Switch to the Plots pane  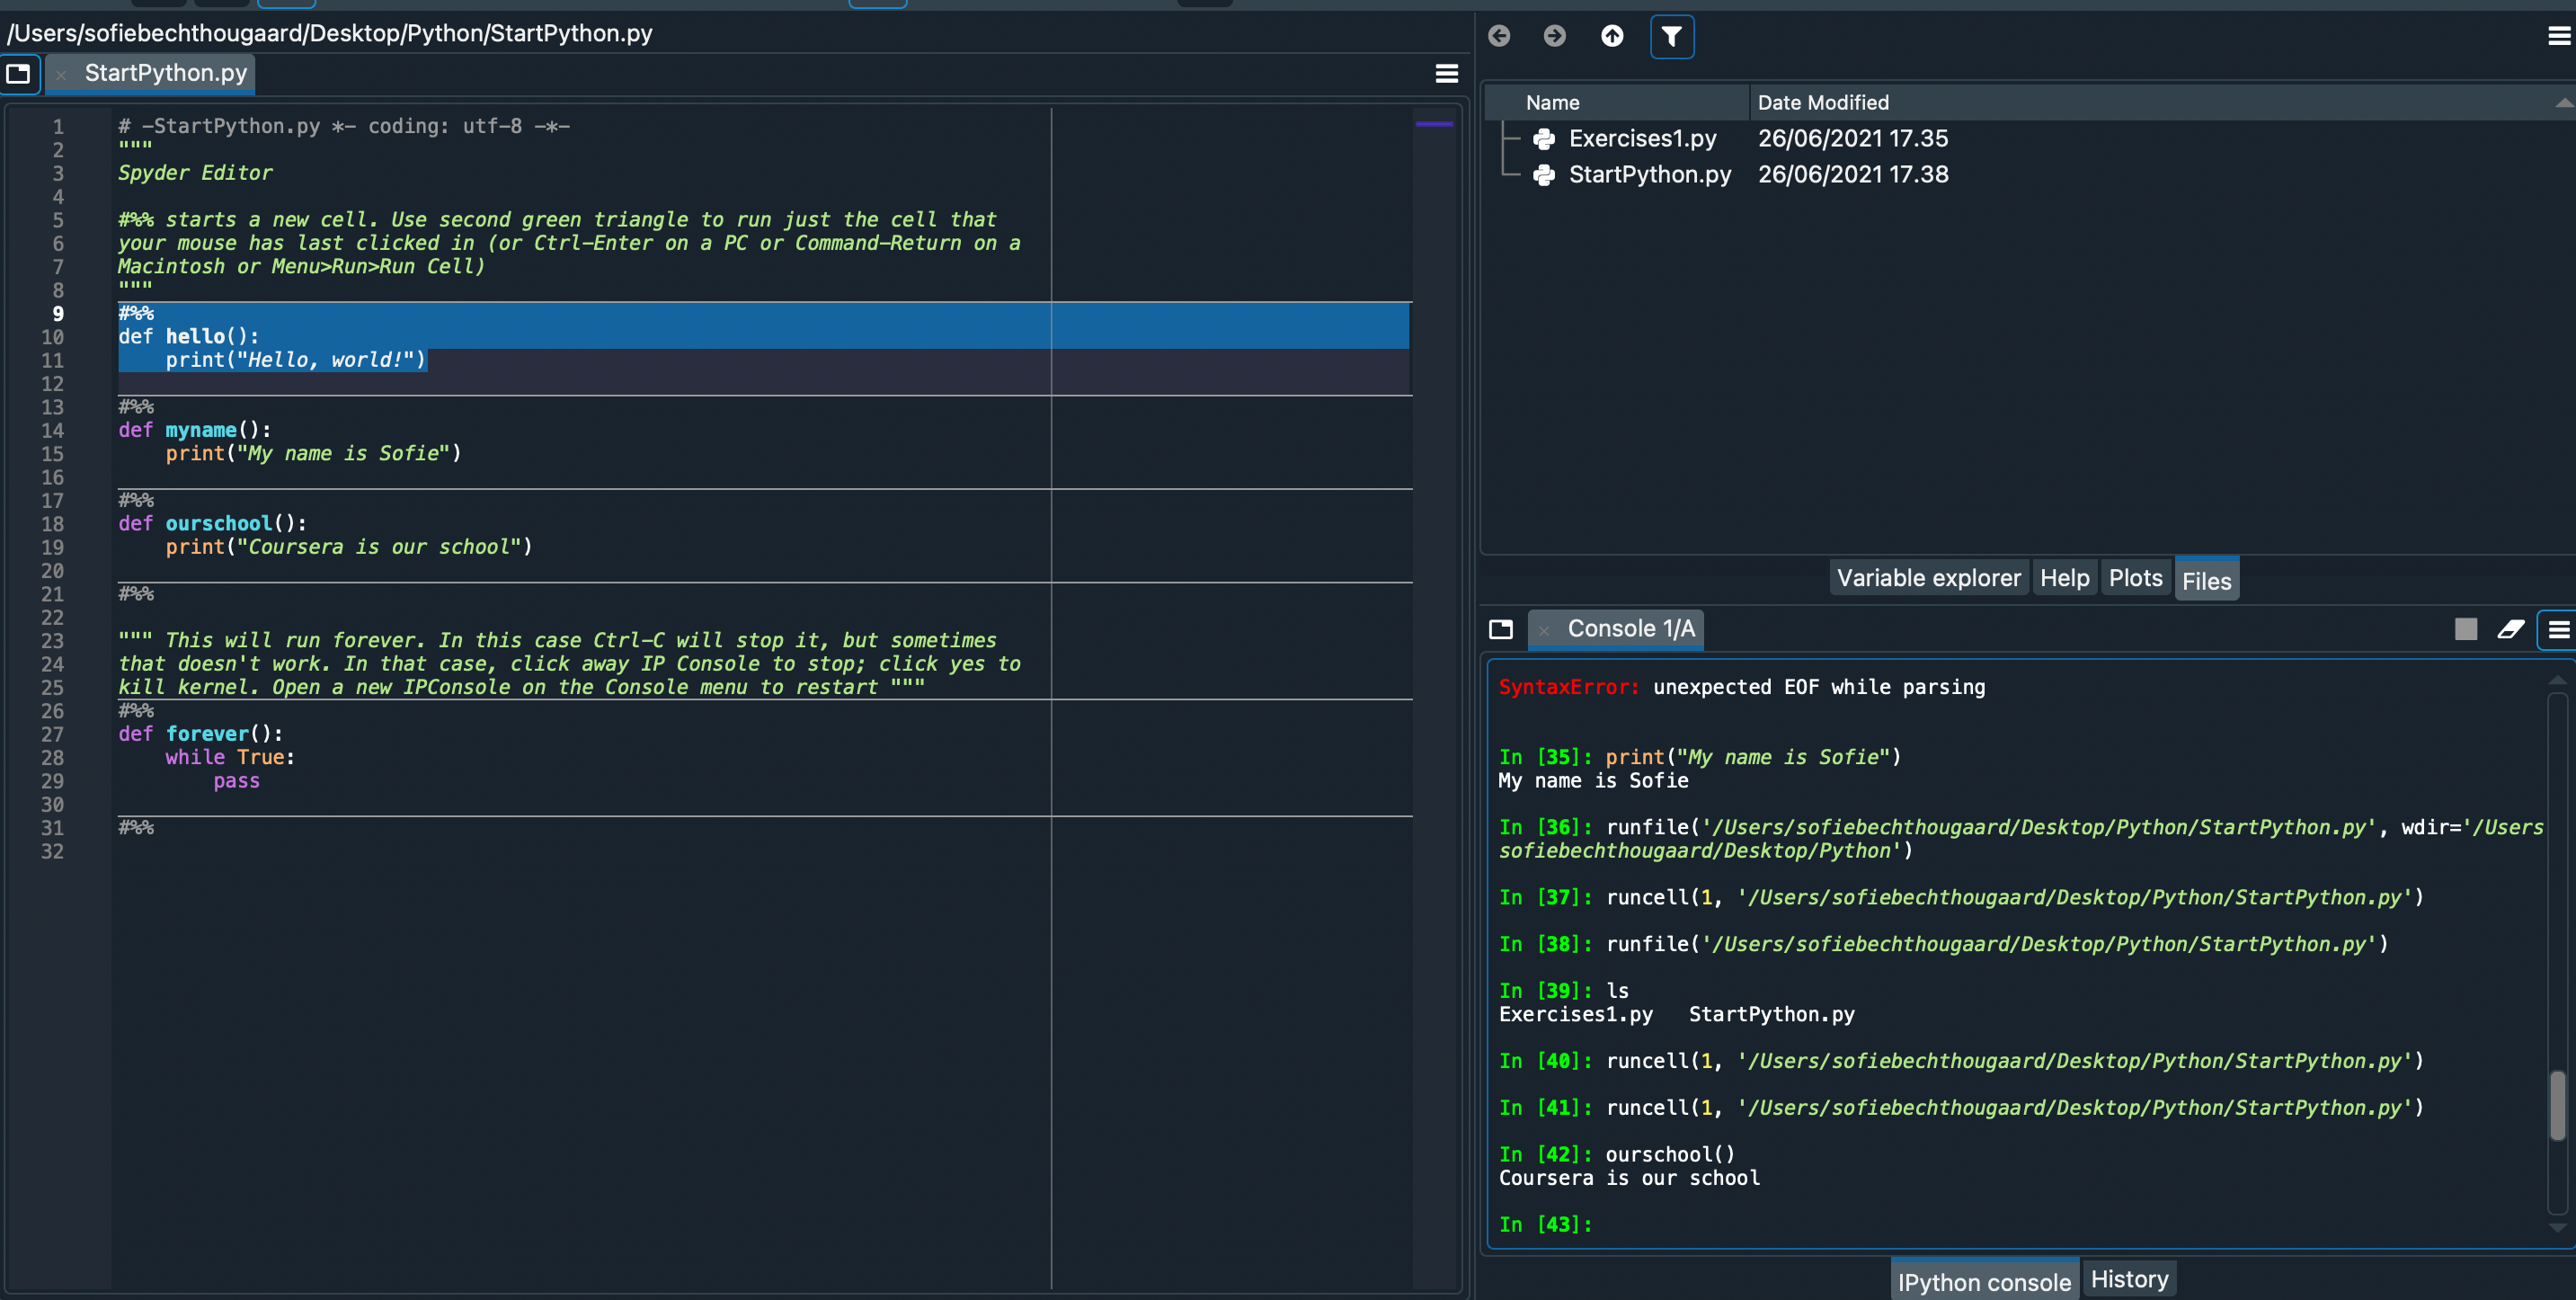point(2135,578)
